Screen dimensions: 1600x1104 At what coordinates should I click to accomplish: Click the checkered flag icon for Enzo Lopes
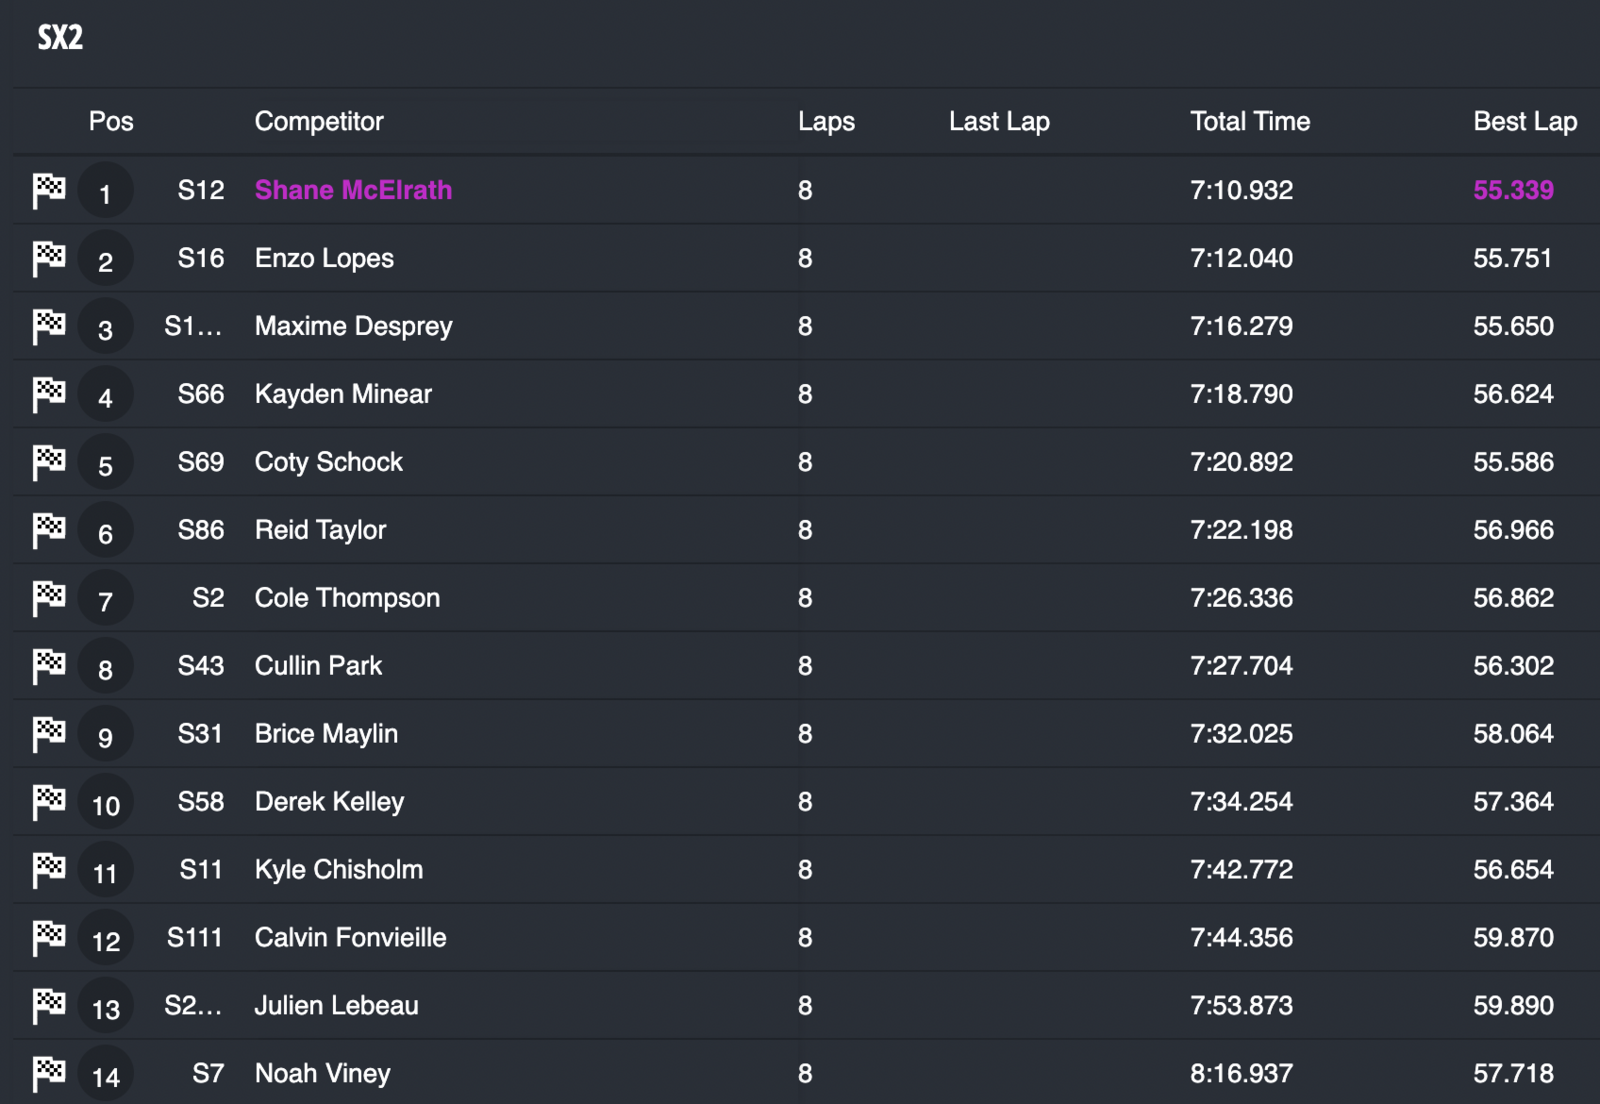click(48, 258)
